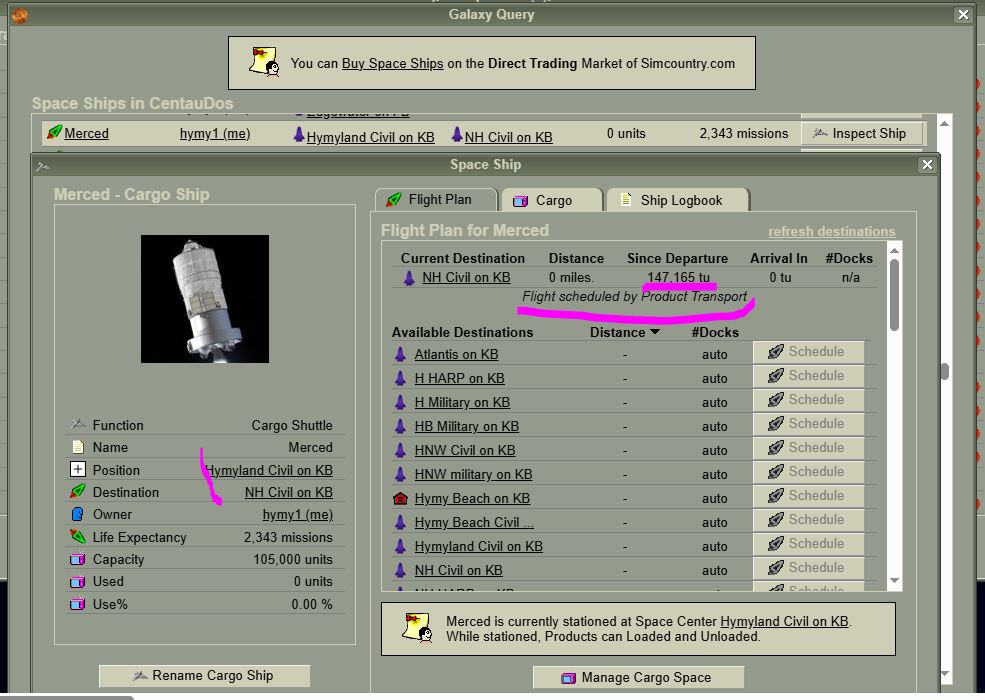The height and width of the screenshot is (700, 985).
Task: Open hymy1 (me) owner link in ships list
Action: (215, 133)
